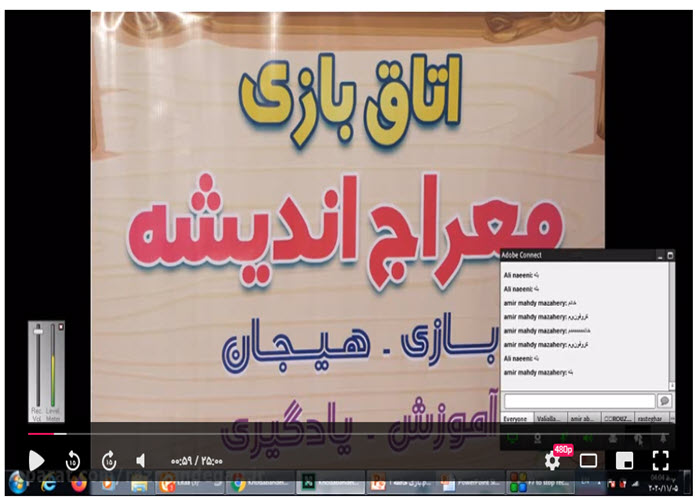696x498 pixels.
Task: Show more chat tabs with overflow arrow
Action: [672, 419]
